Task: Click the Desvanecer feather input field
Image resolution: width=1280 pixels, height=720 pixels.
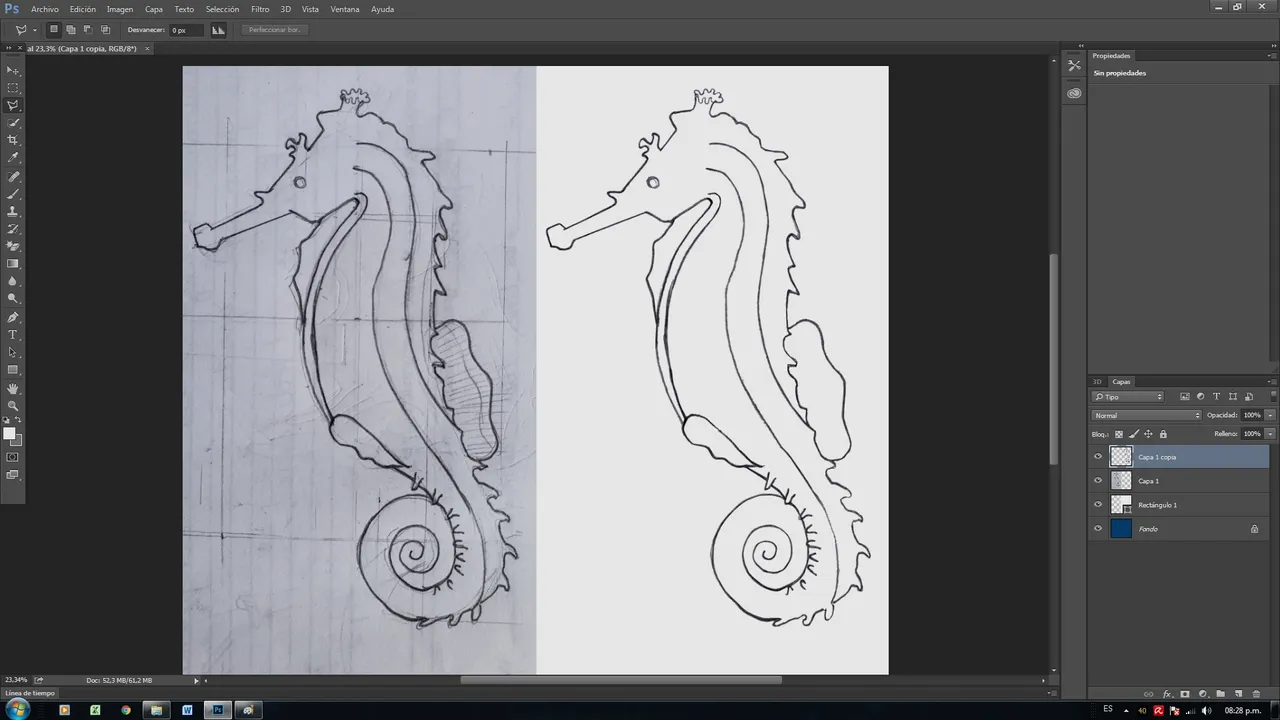Action: click(x=186, y=30)
